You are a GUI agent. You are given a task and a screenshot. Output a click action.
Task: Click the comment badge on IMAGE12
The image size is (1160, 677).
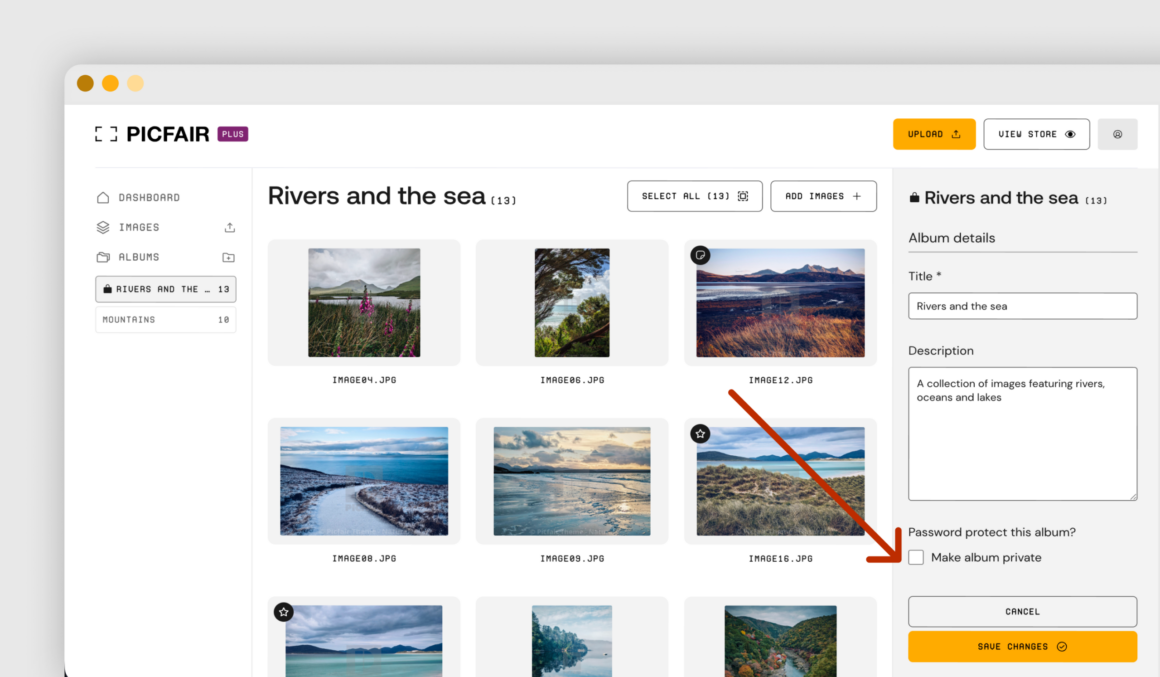coord(700,255)
